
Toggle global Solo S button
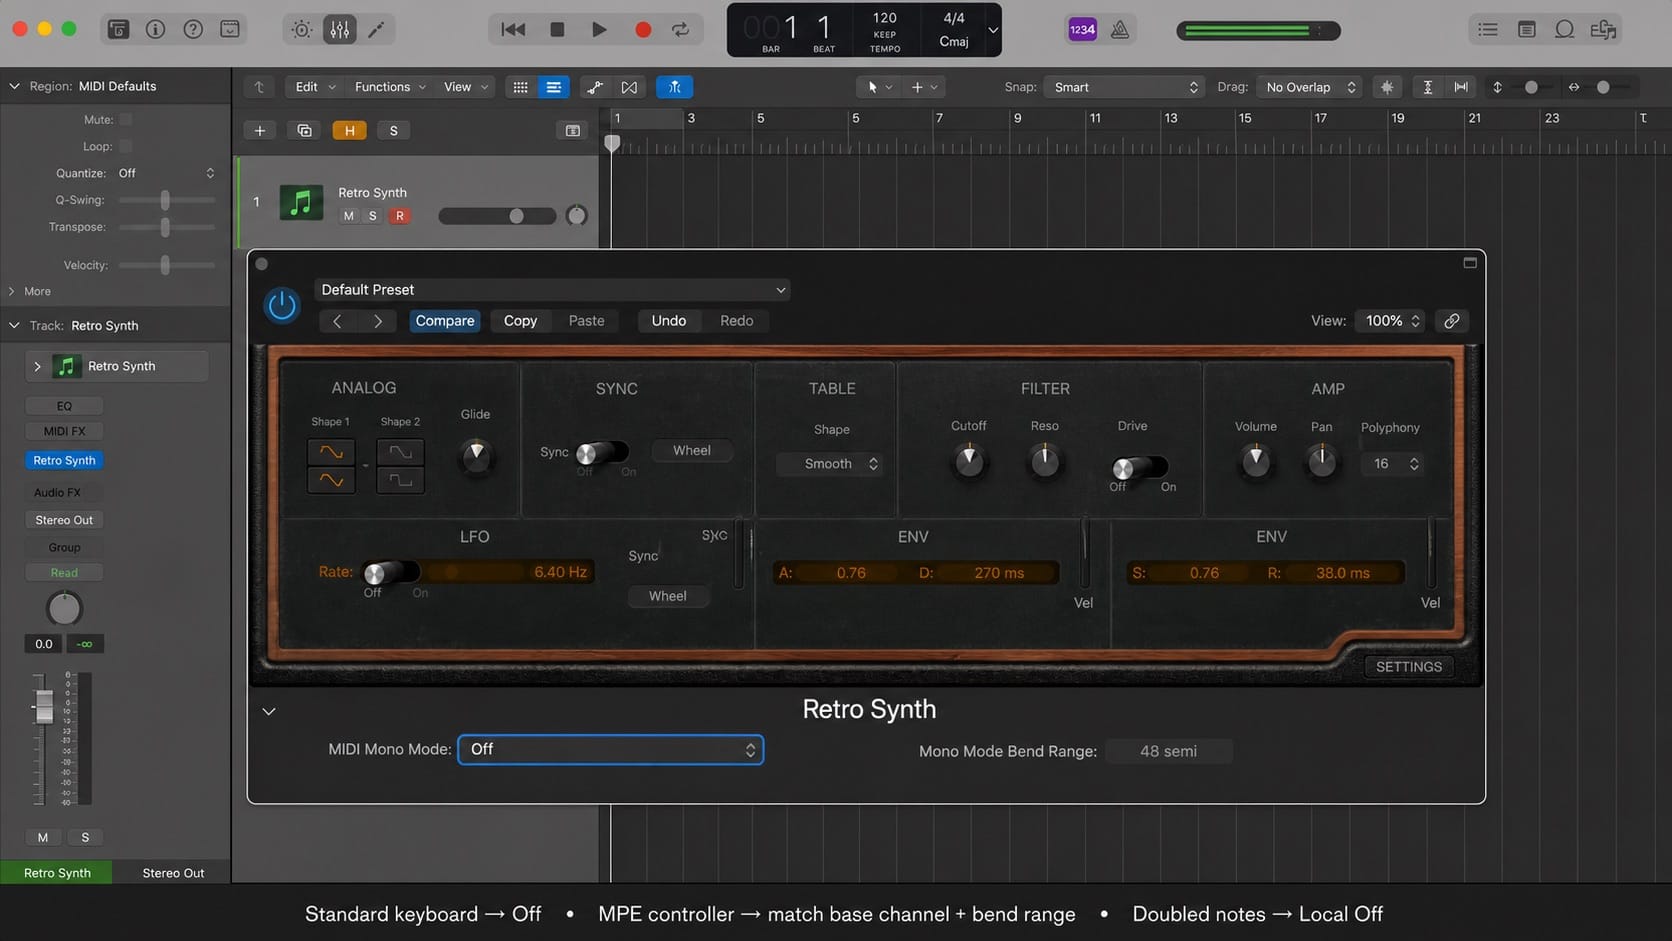394,130
